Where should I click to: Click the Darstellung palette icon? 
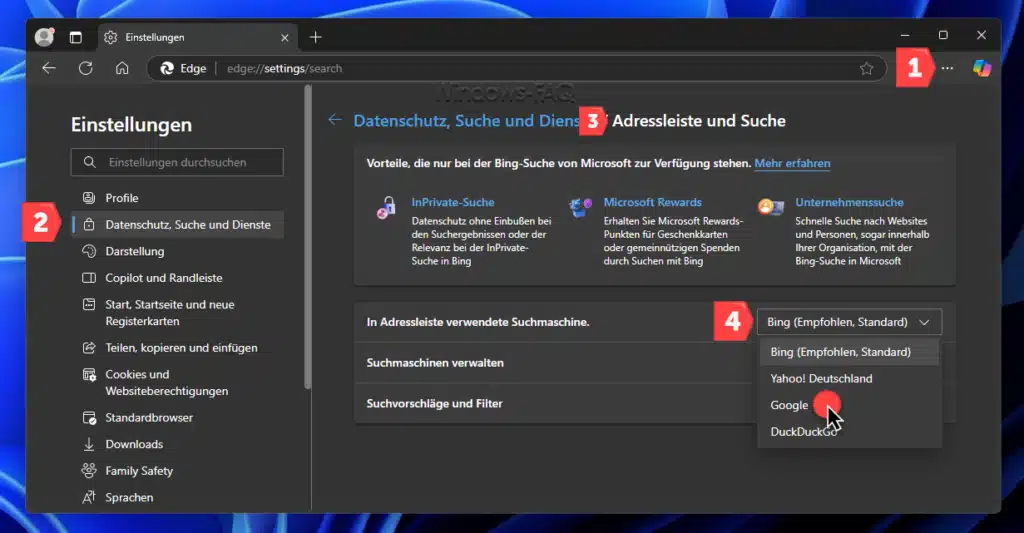coord(89,251)
